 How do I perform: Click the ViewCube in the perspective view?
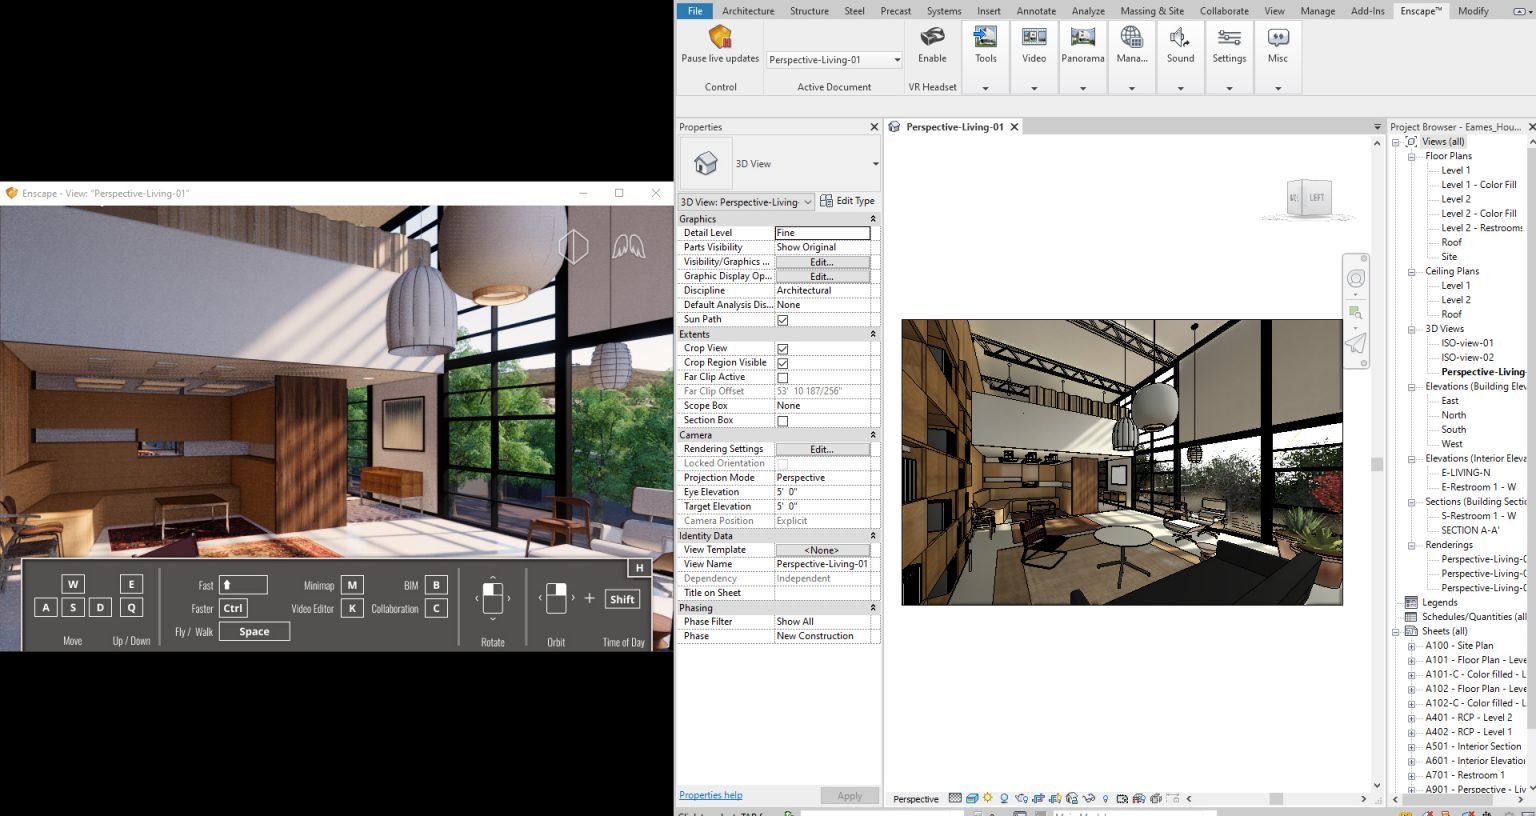click(x=1309, y=197)
